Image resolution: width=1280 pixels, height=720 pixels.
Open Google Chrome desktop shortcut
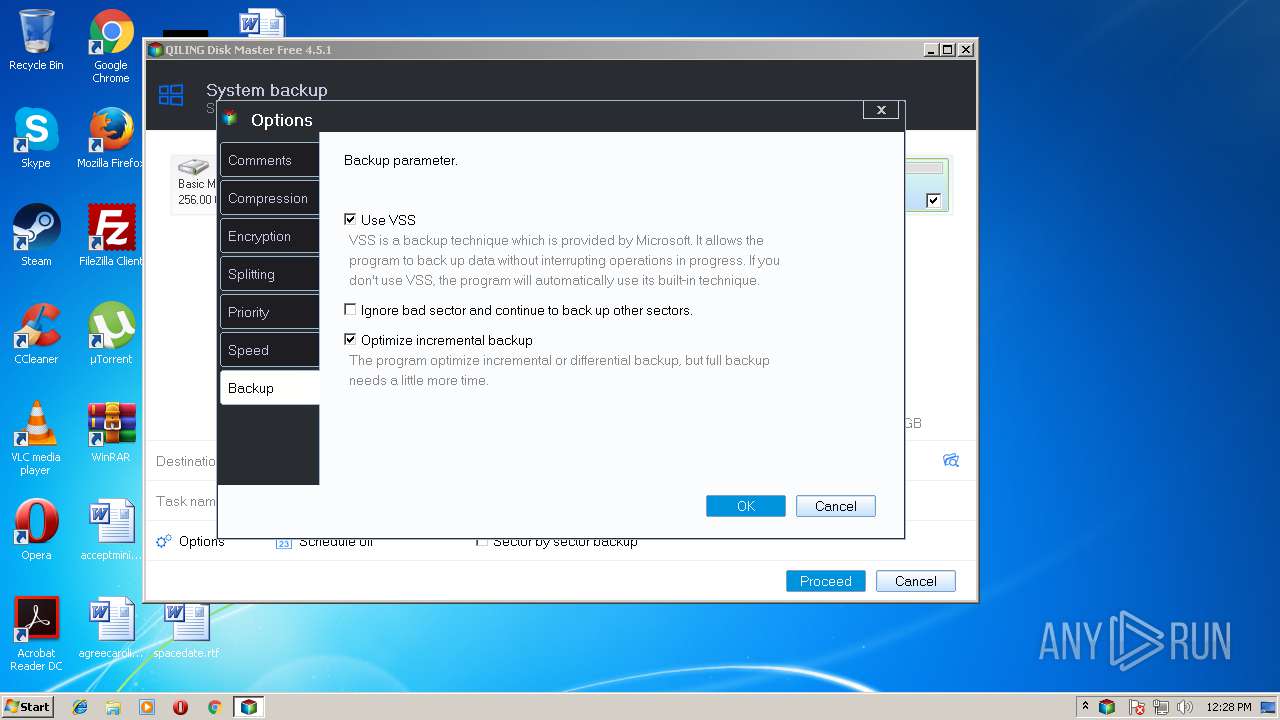point(111,47)
